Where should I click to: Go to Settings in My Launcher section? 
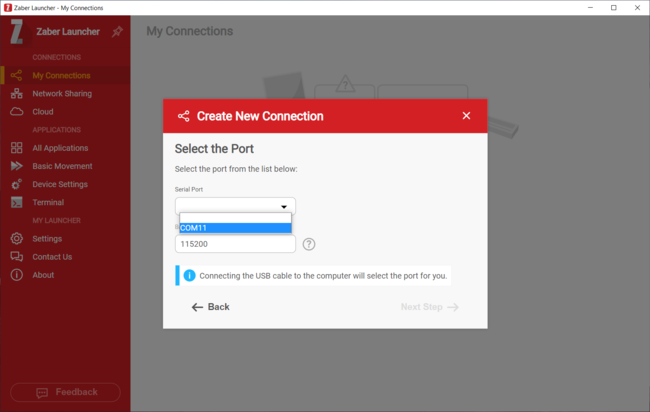pyautogui.click(x=47, y=239)
